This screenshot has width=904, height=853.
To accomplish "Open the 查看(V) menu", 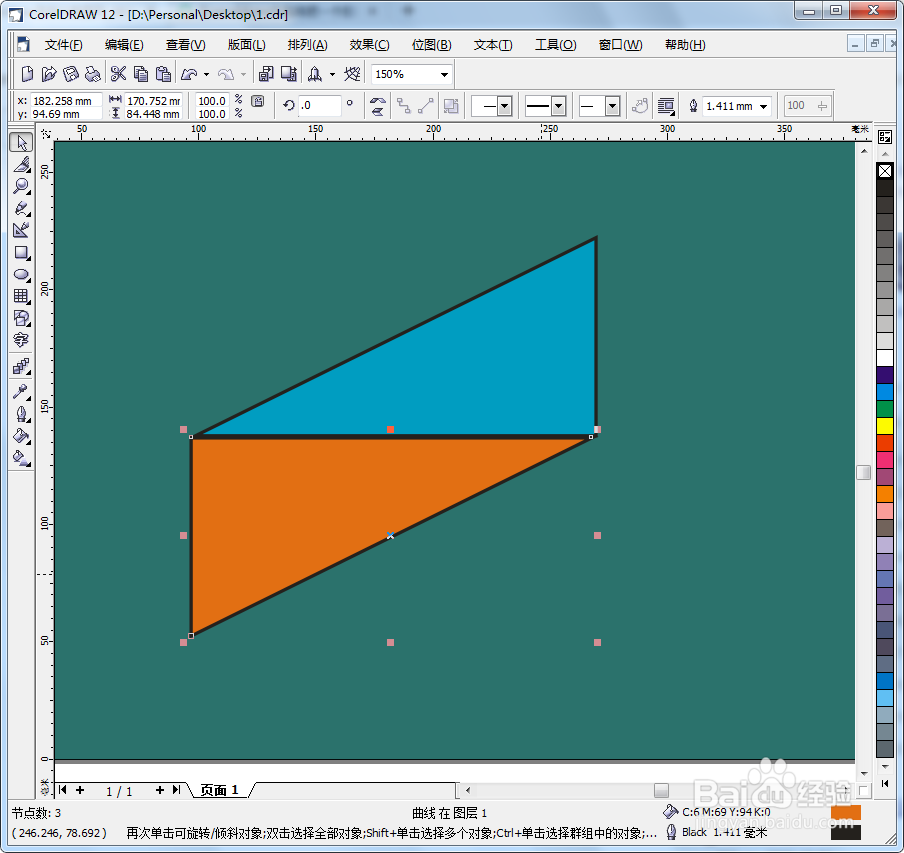I will coord(186,45).
